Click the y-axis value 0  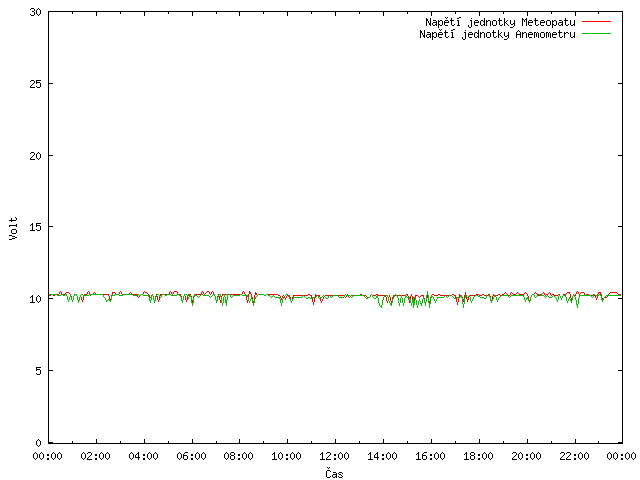[x=38, y=443]
